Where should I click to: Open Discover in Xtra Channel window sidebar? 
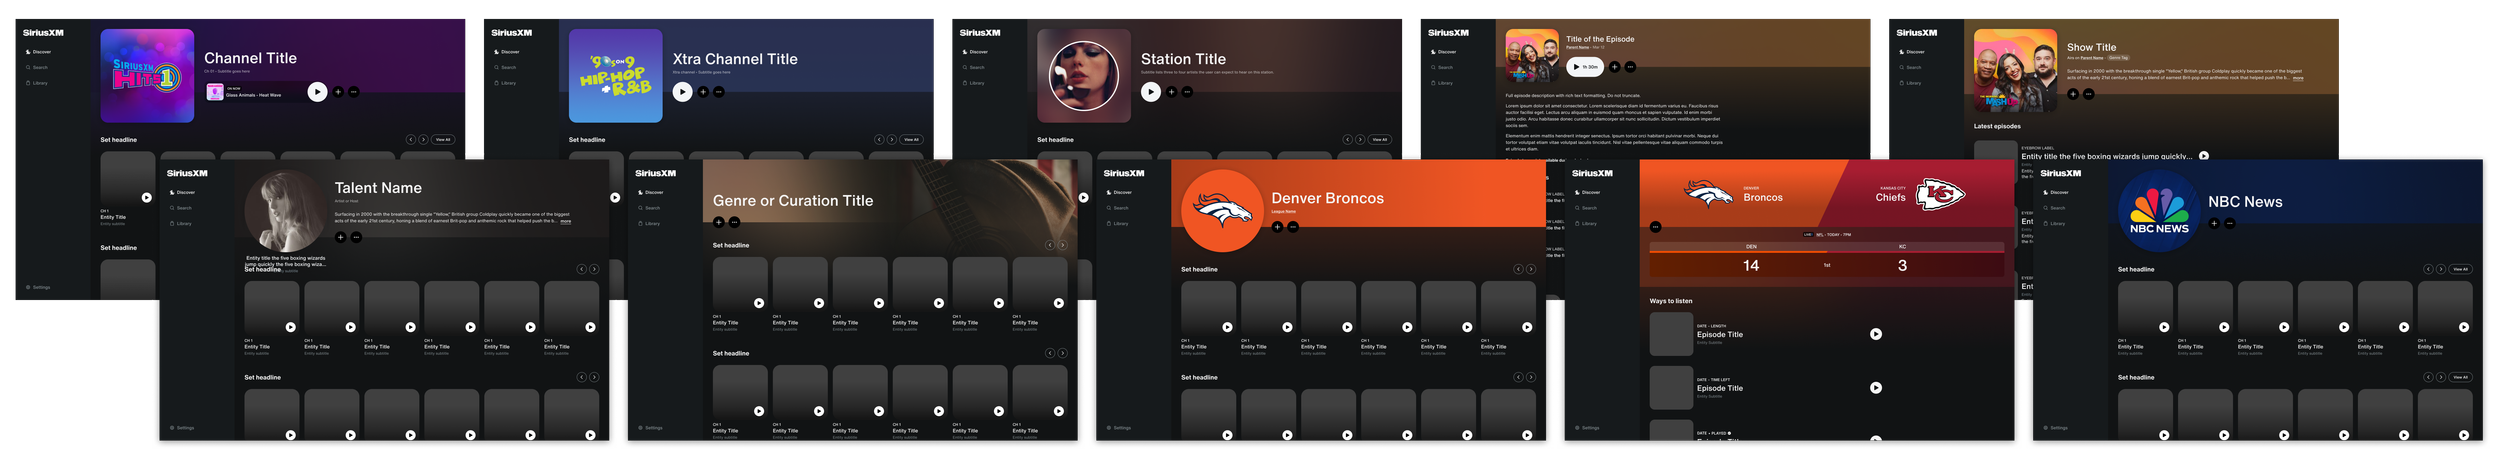coord(507,52)
